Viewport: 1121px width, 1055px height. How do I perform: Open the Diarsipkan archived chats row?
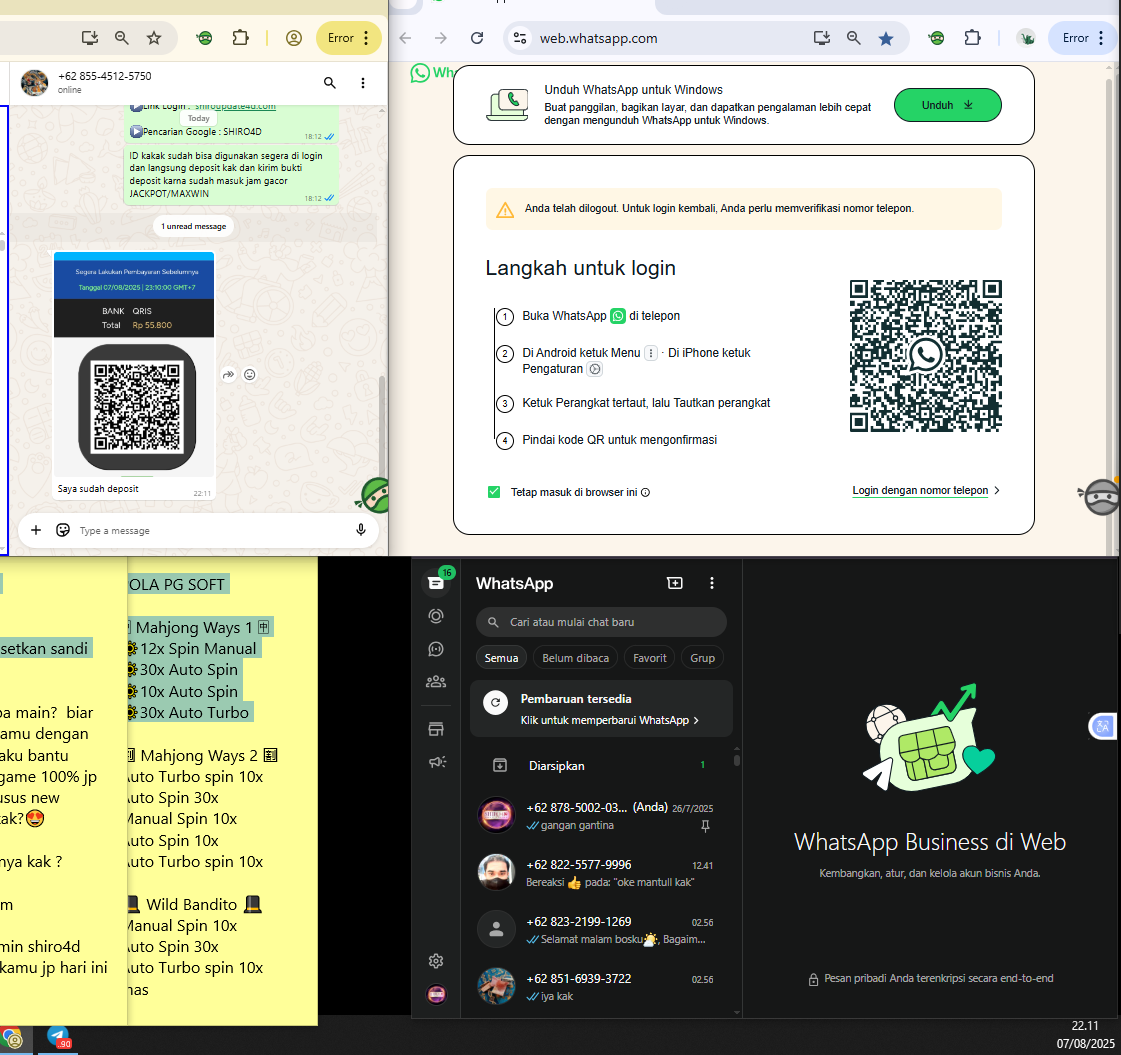point(601,766)
